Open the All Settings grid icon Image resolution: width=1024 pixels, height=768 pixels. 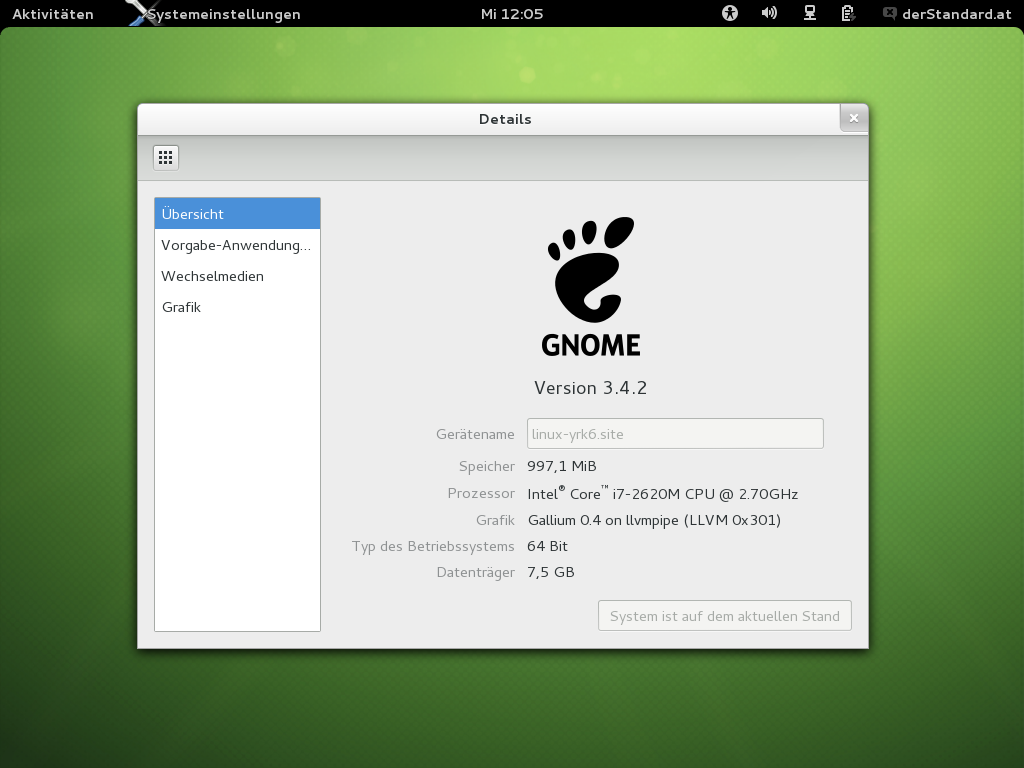click(165, 157)
